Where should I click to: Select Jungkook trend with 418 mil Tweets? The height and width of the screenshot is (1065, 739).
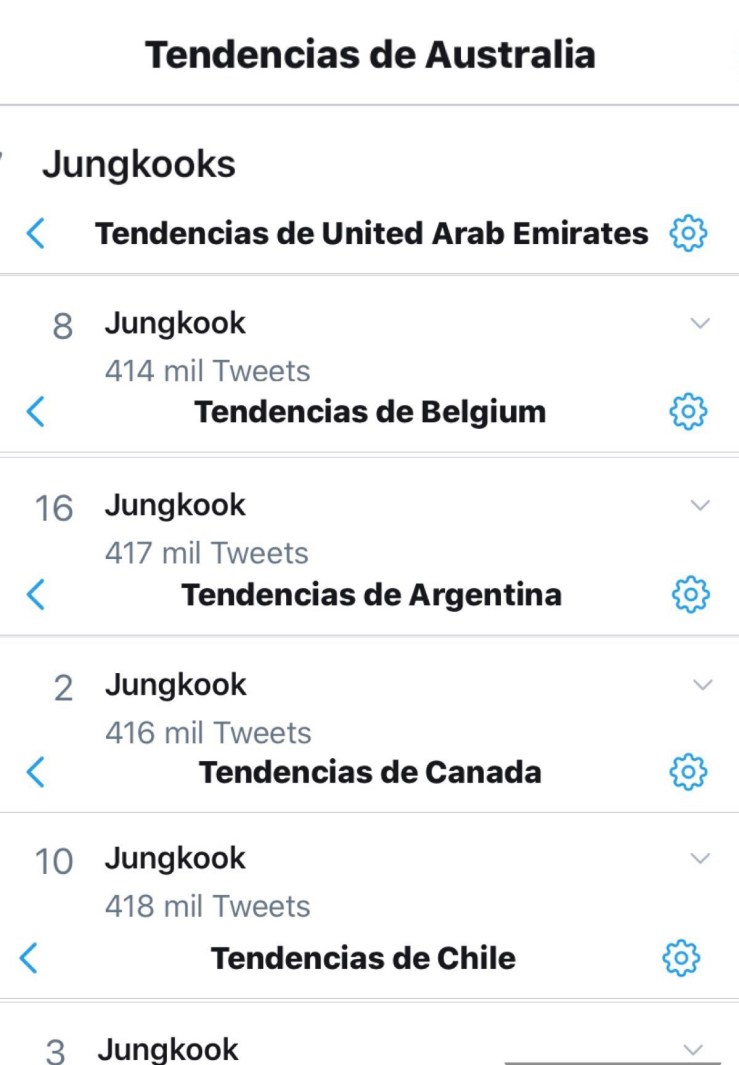175,859
